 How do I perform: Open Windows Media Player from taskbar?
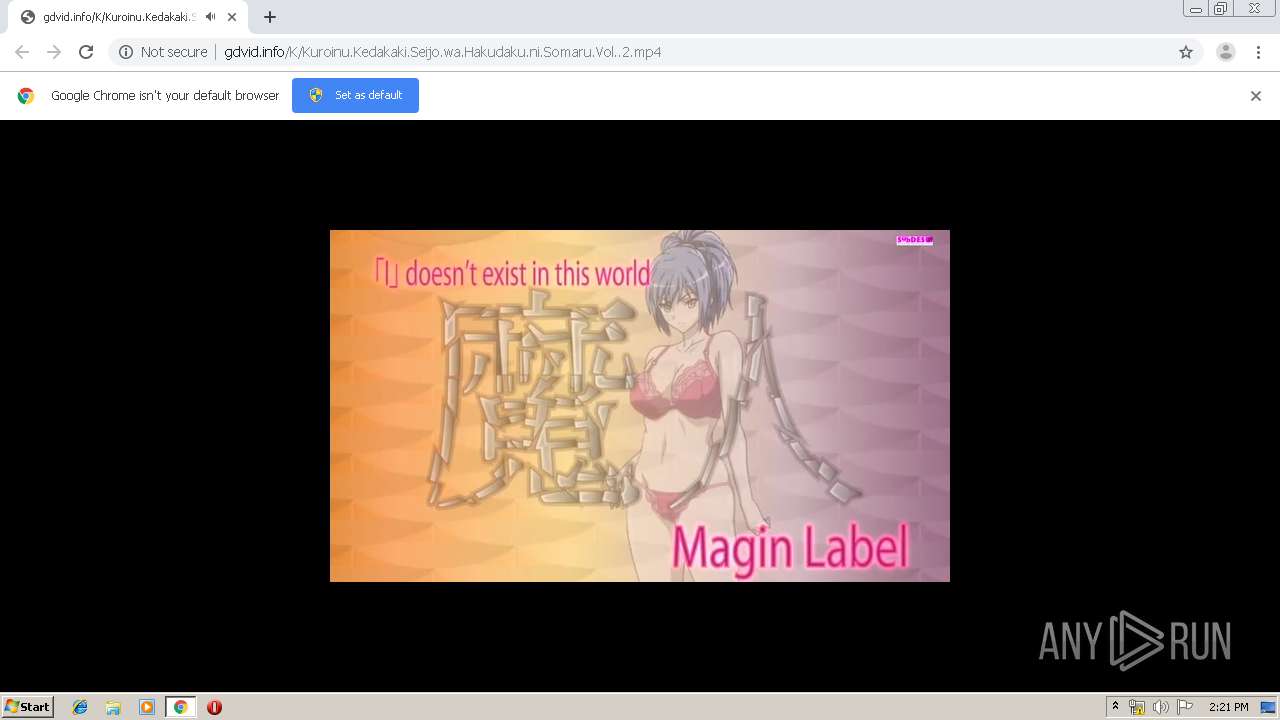tap(147, 707)
